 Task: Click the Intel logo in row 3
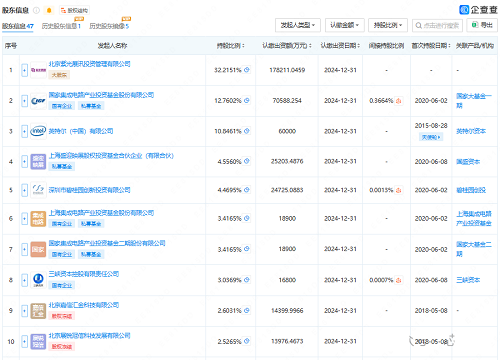(x=38, y=131)
